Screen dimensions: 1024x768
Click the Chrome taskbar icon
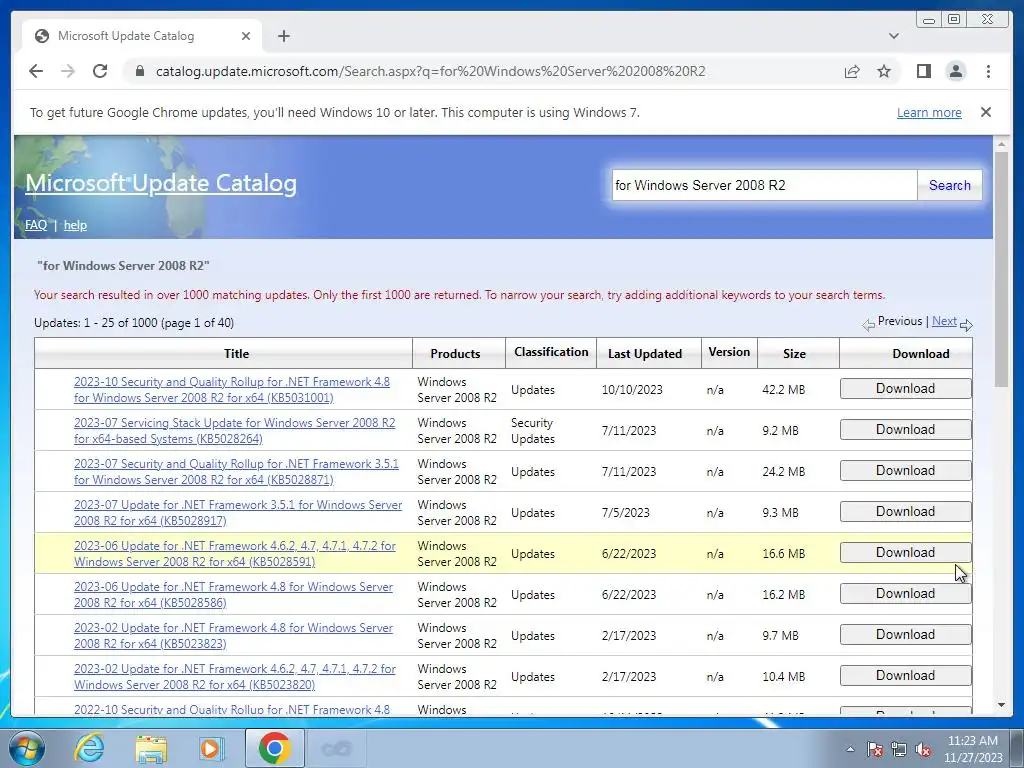point(274,748)
